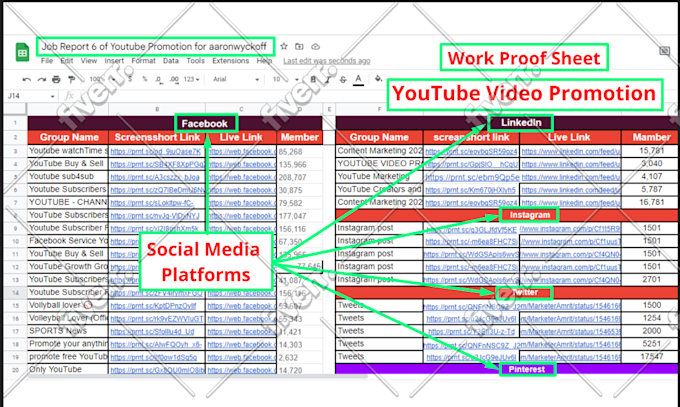Open the zoom 100% dropdown
The height and width of the screenshot is (407, 680).
(102, 79)
